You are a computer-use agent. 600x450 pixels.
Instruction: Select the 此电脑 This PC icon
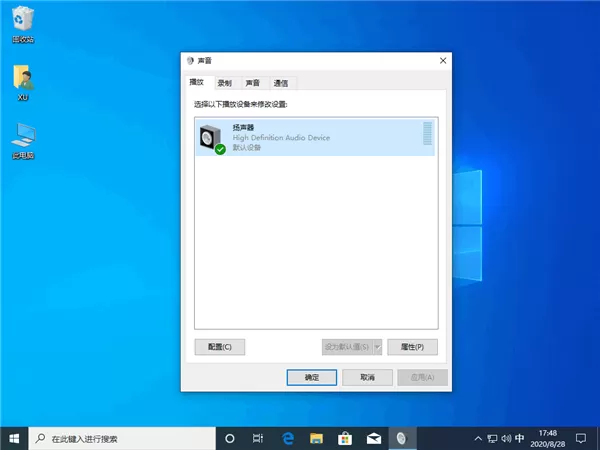[x=23, y=141]
